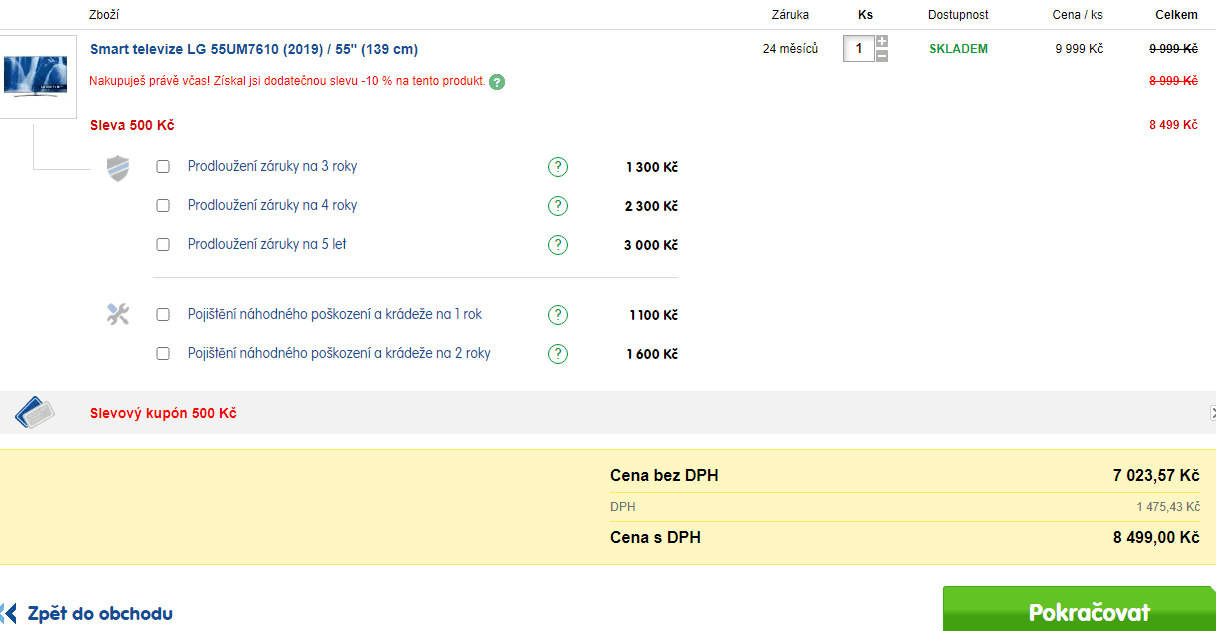Click the warranty shield icon

(118, 168)
